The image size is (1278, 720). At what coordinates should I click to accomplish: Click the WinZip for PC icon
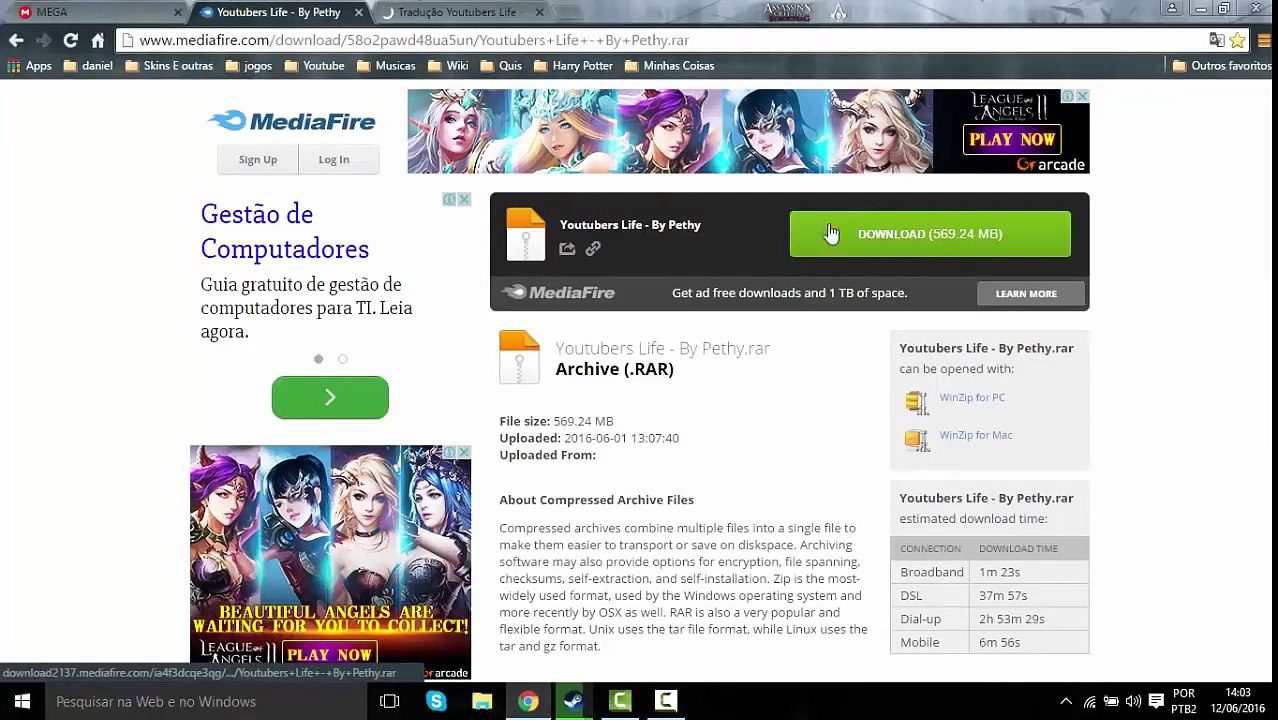[916, 402]
